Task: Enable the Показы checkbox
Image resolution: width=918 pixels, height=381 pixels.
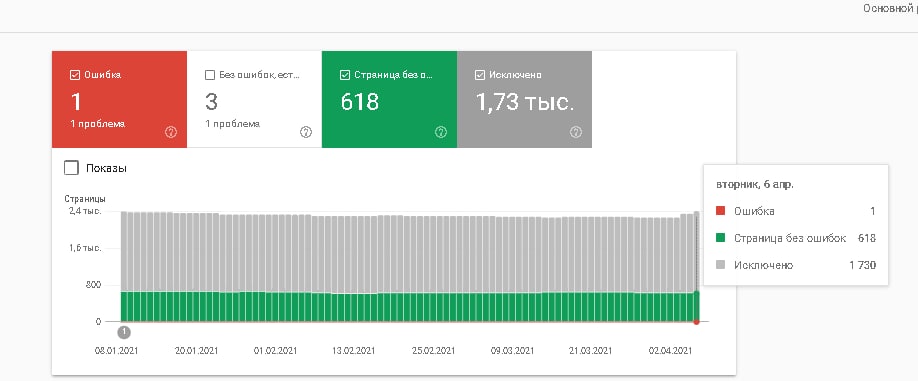Action: (71, 168)
